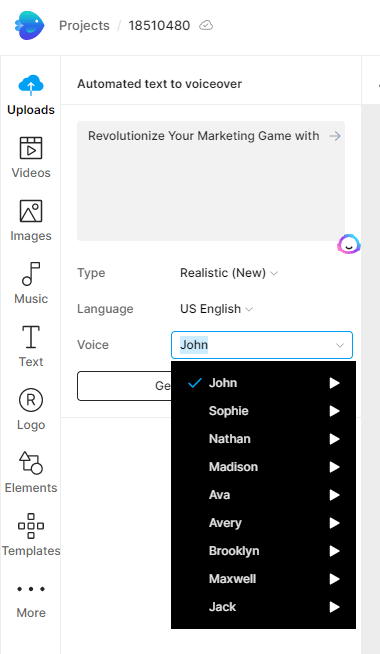Image resolution: width=380 pixels, height=654 pixels.
Task: Collapse the Voice dropdown chevron
Action: pyautogui.click(x=340, y=345)
